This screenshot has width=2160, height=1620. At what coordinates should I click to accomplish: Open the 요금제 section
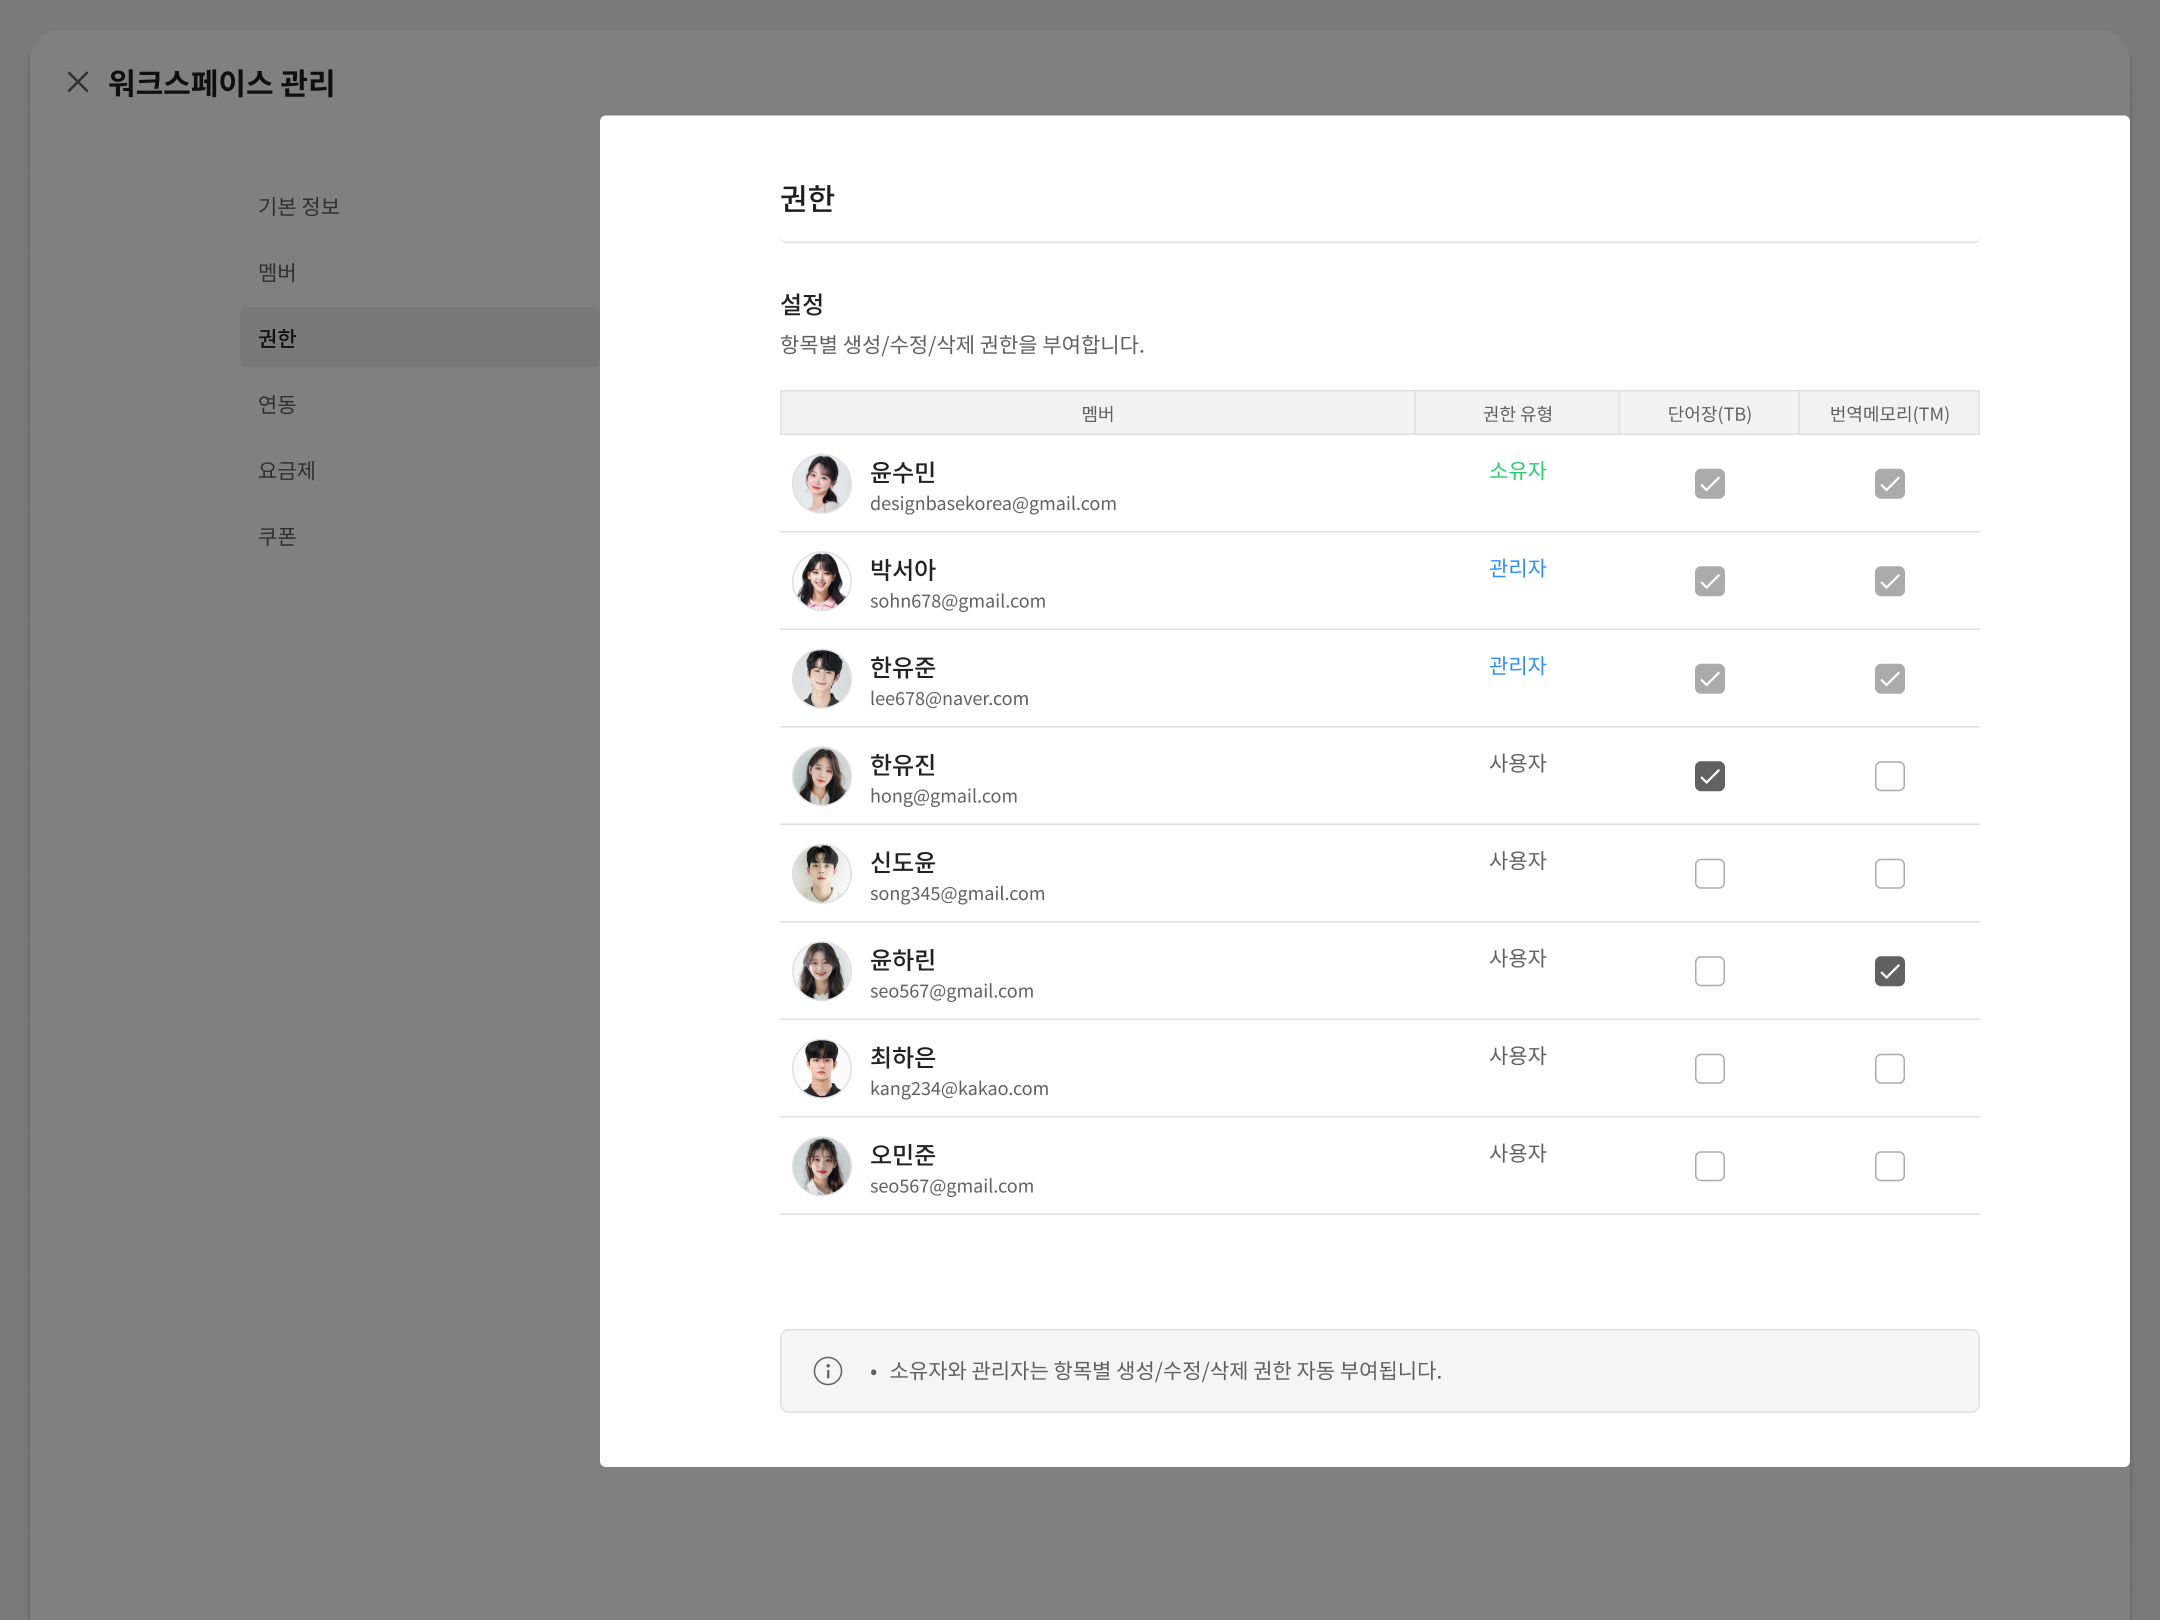coord(287,471)
